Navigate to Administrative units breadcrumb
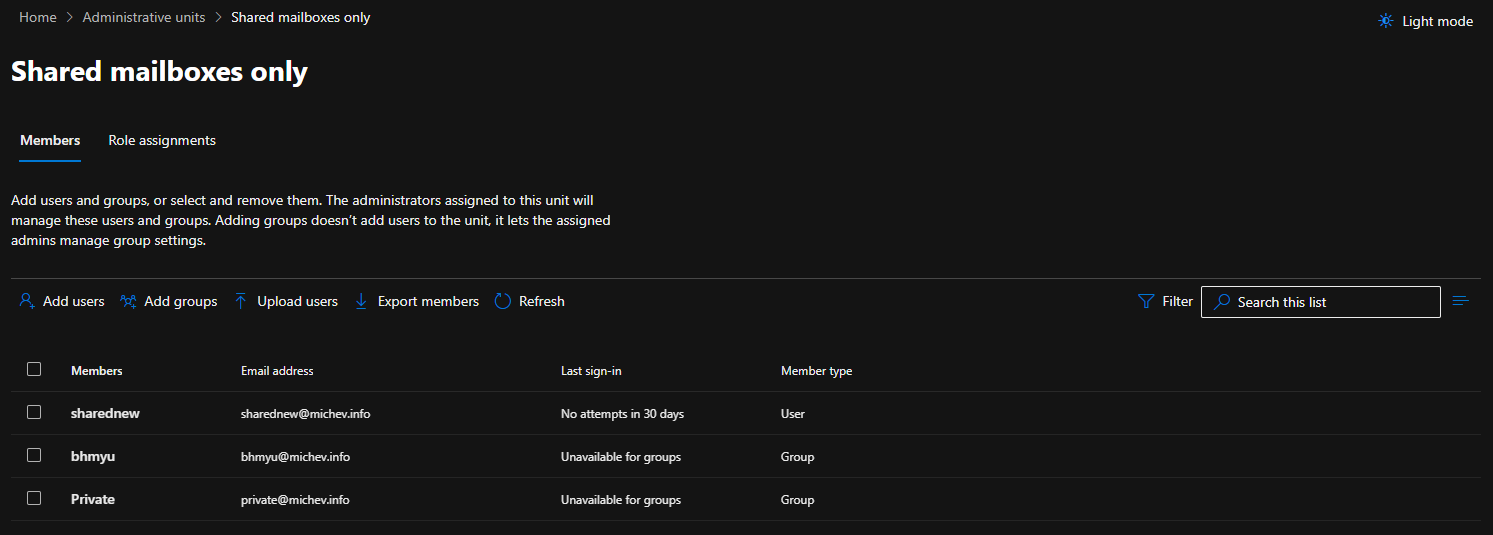1493x535 pixels. [x=144, y=17]
